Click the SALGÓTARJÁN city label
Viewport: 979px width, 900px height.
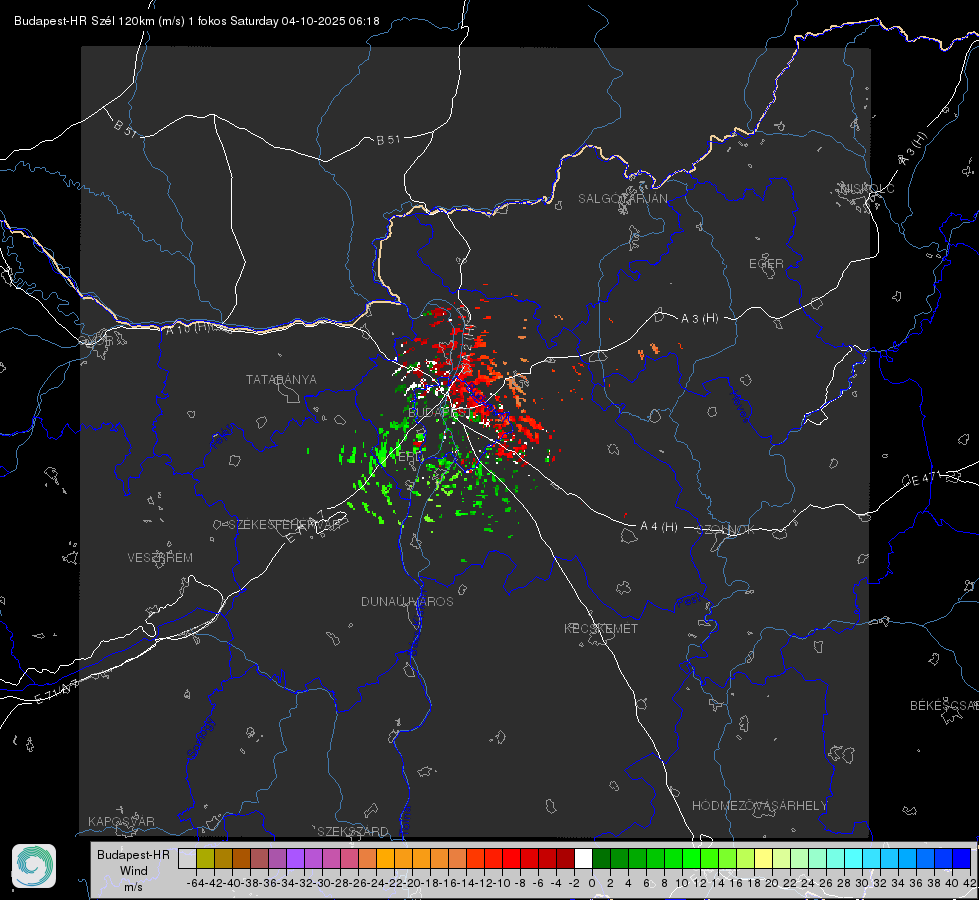(622, 199)
